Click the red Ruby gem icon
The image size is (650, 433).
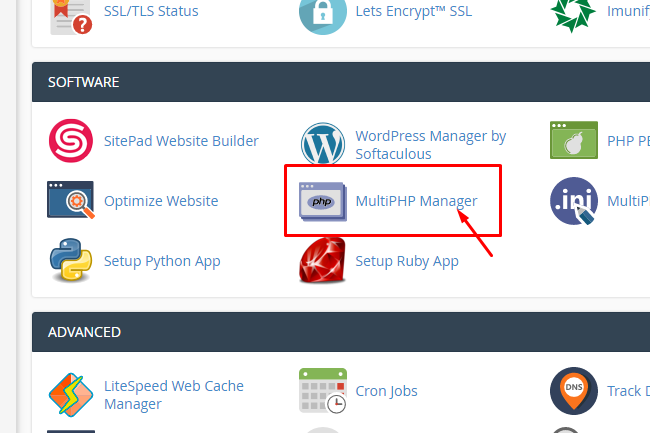click(322, 260)
